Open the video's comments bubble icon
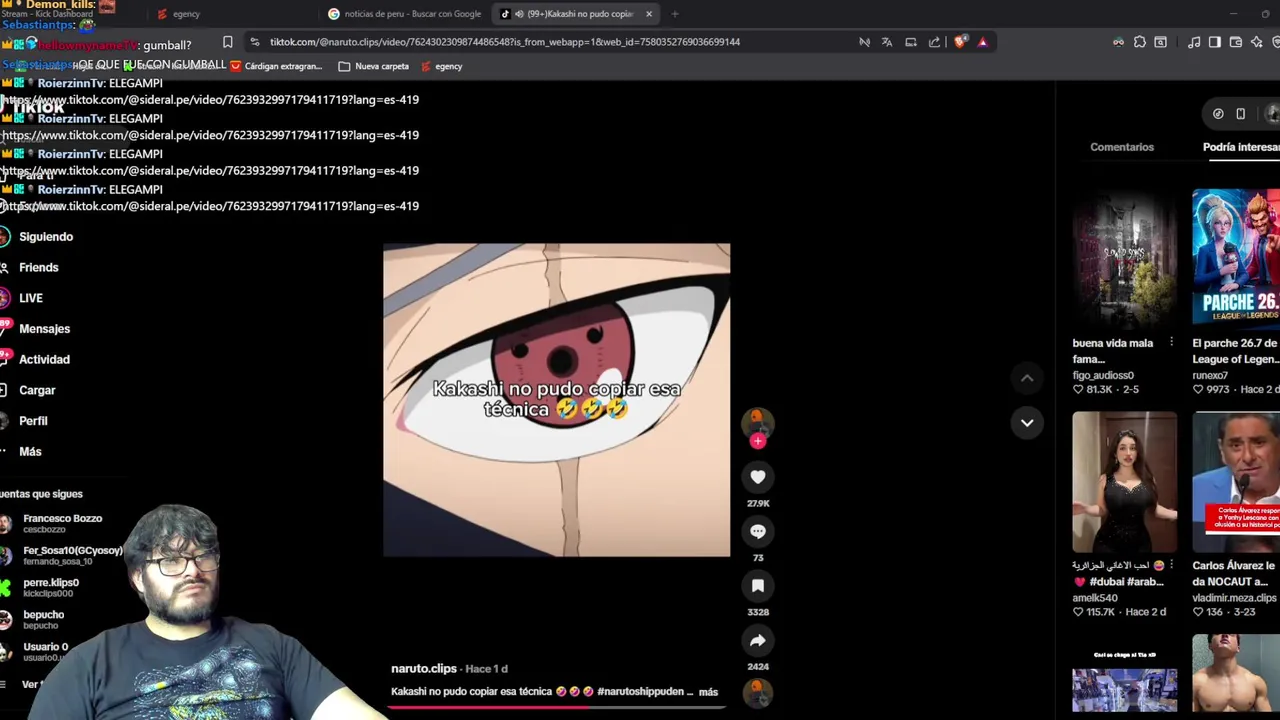Screen dimensions: 1280x720 pos(758,532)
